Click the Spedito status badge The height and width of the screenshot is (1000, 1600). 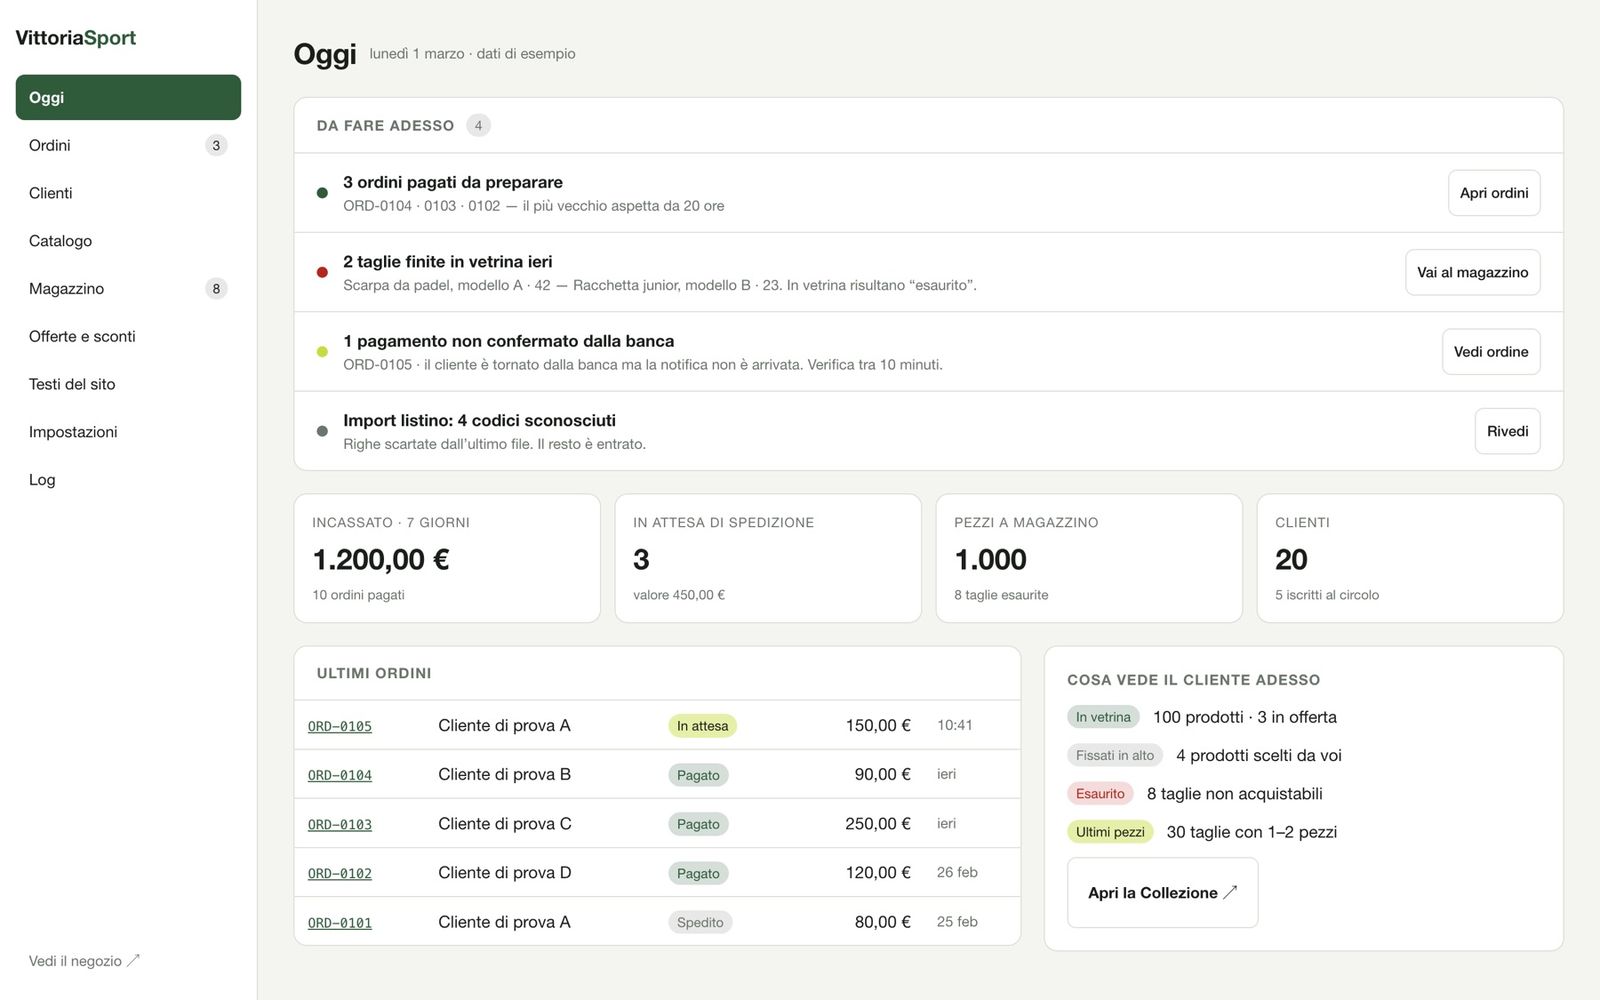click(x=700, y=922)
